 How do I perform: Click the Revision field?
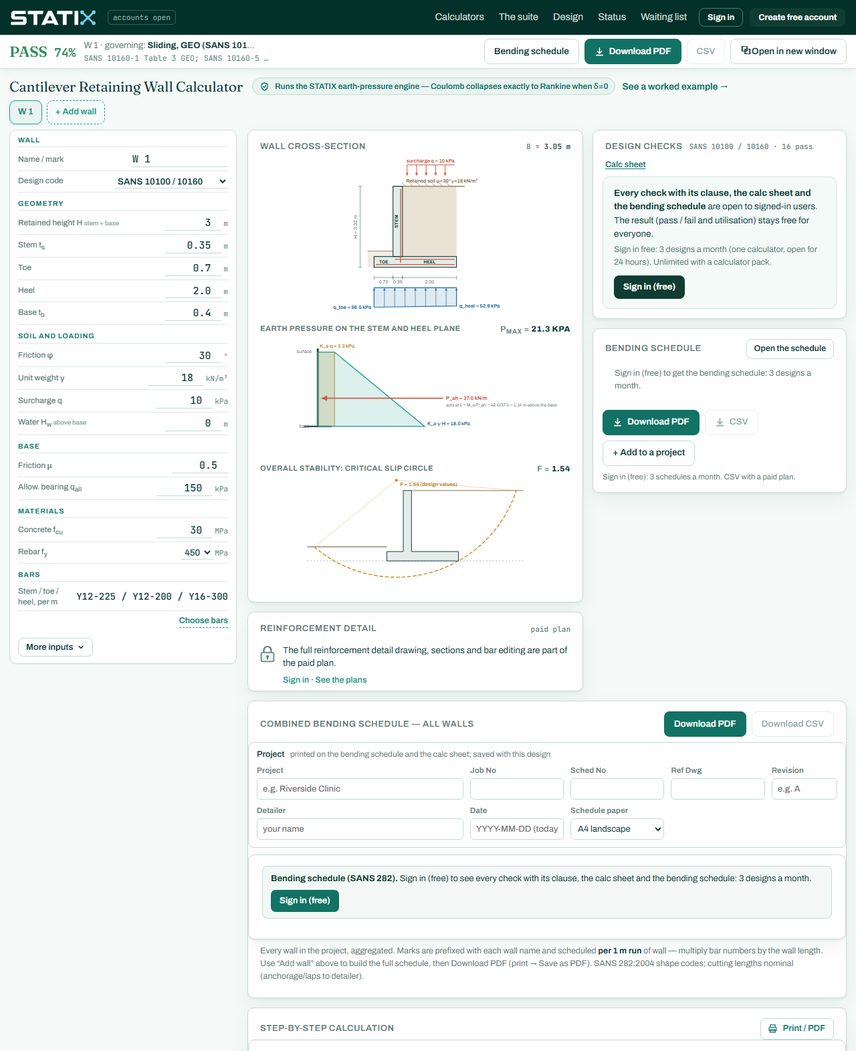point(804,789)
